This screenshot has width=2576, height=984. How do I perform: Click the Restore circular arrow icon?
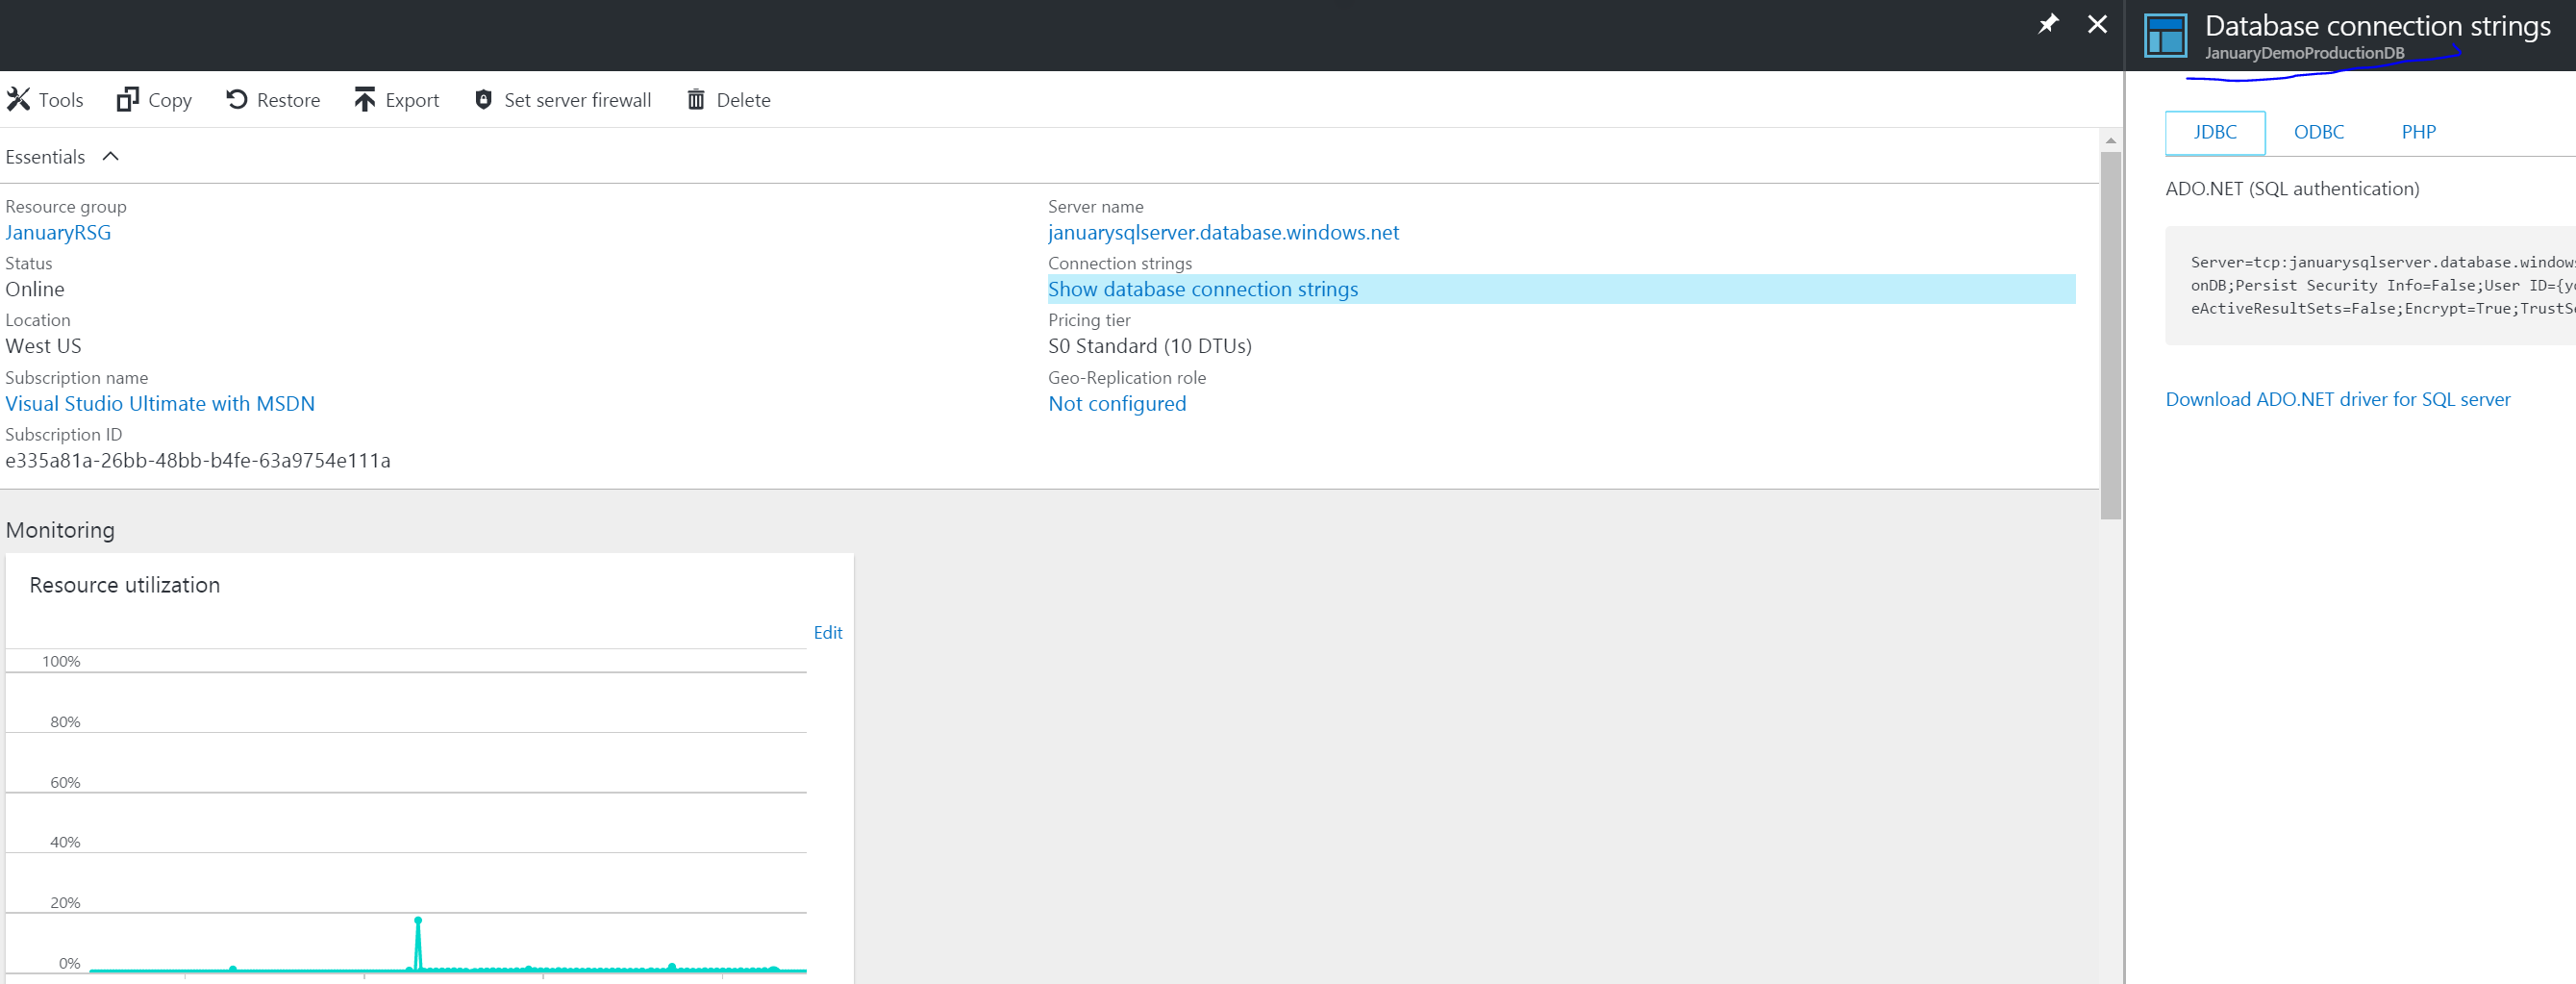pyautogui.click(x=236, y=99)
